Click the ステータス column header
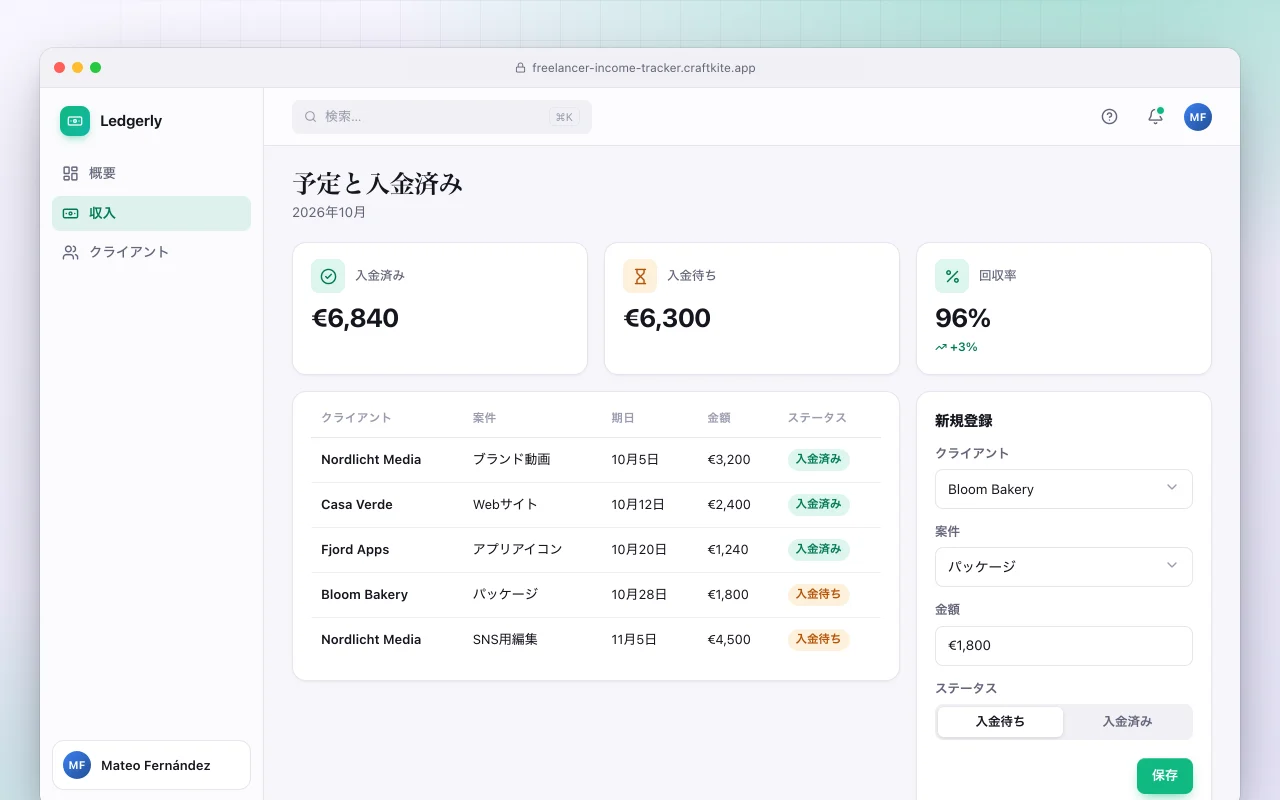The height and width of the screenshot is (800, 1280). (817, 418)
